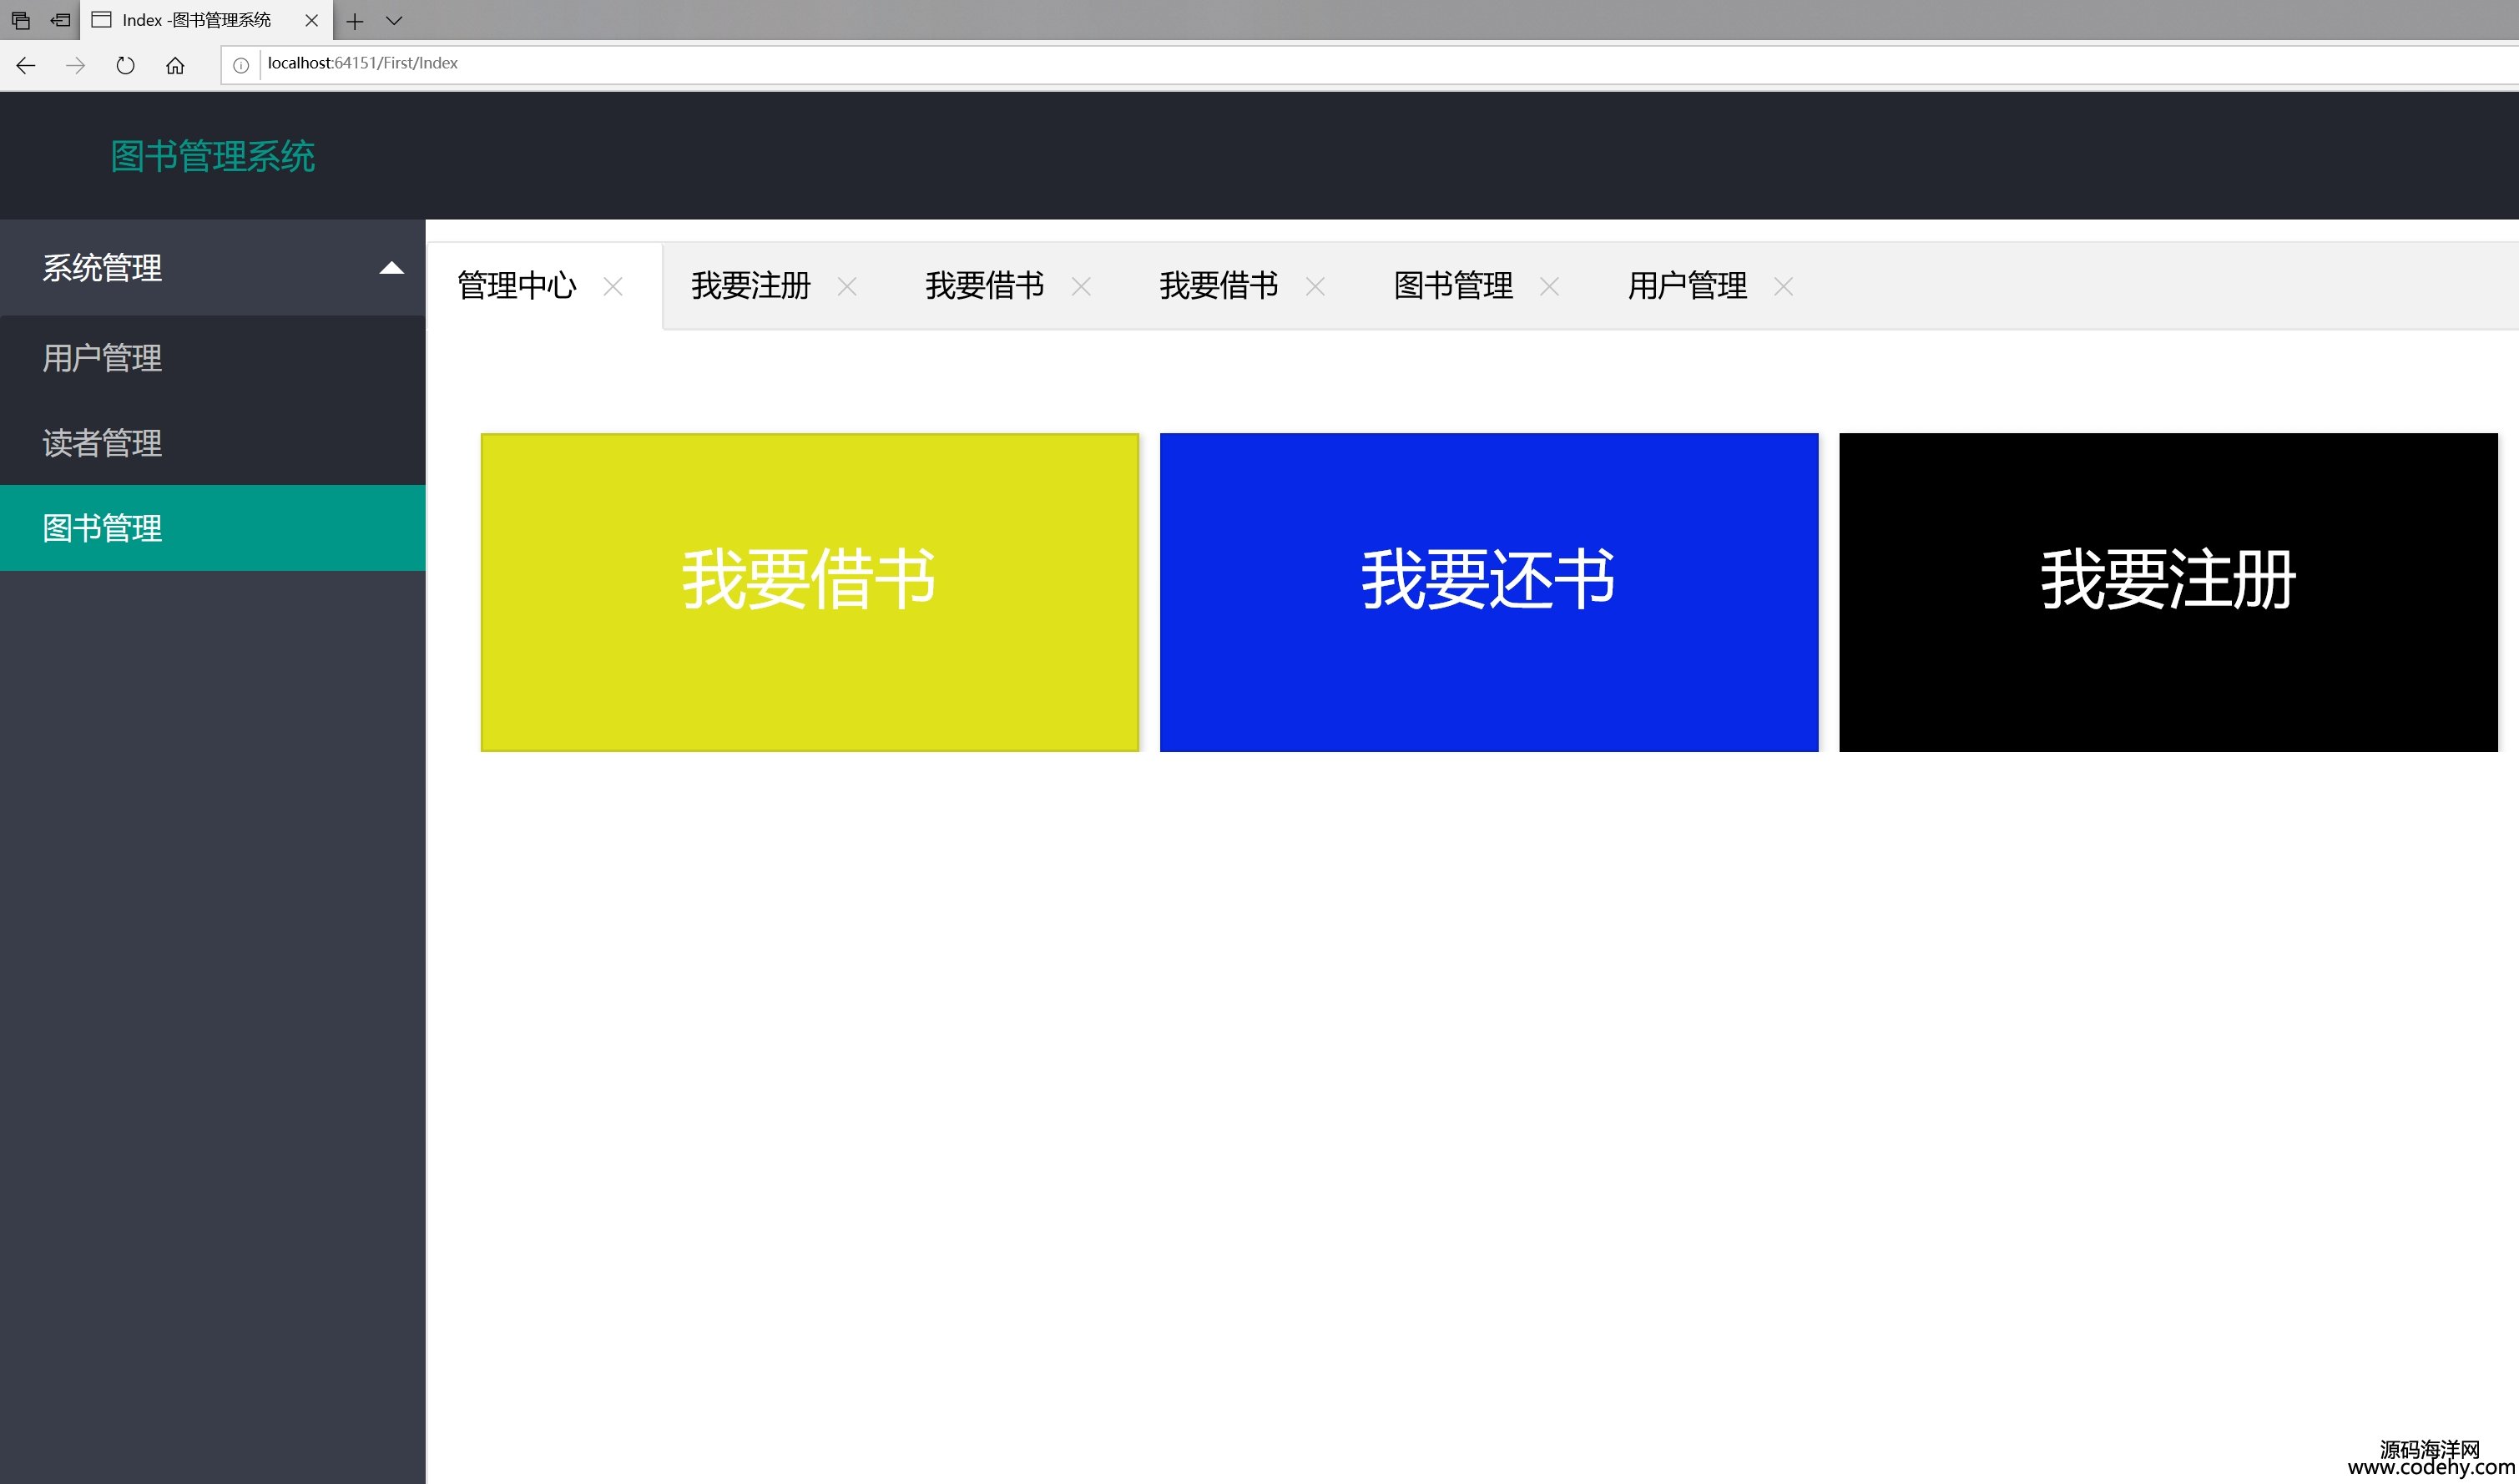The height and width of the screenshot is (1484, 2519).
Task: Collapse the 系统管理 sidebar menu arrow
Action: pos(392,268)
